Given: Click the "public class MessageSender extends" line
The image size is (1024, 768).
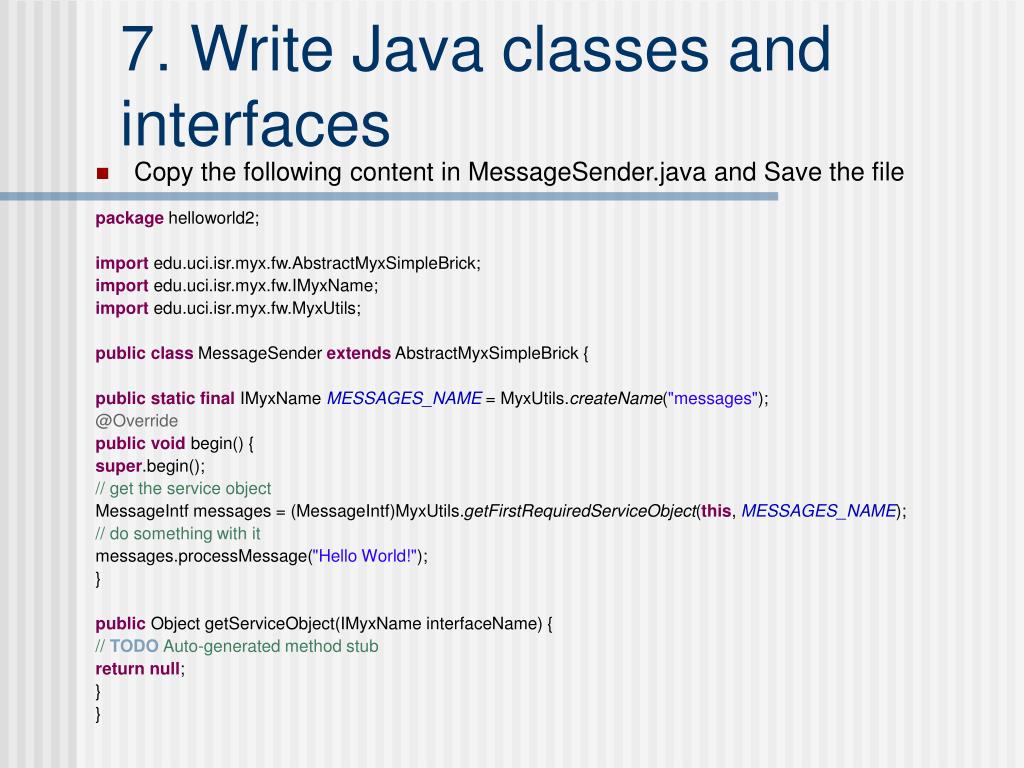Looking at the screenshot, I should [x=342, y=353].
